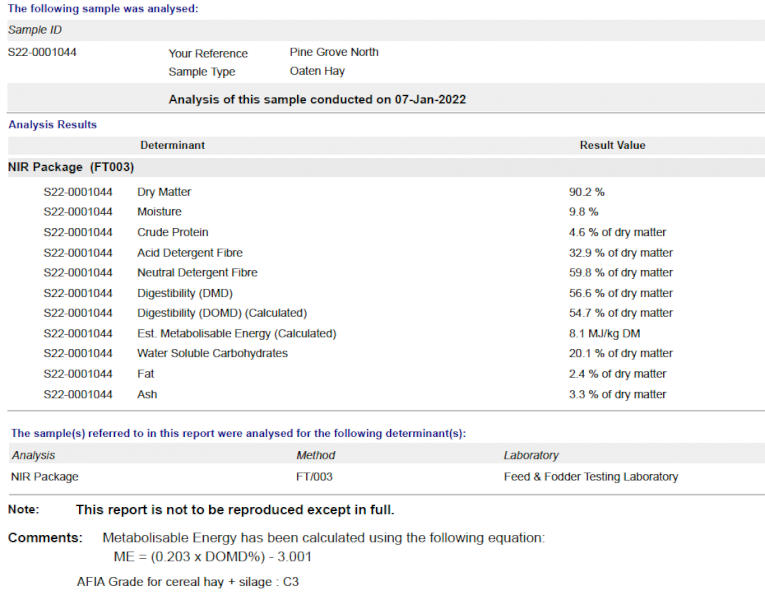Select the 'Crude Protein' row label
The image size is (765, 600).
[x=173, y=232]
